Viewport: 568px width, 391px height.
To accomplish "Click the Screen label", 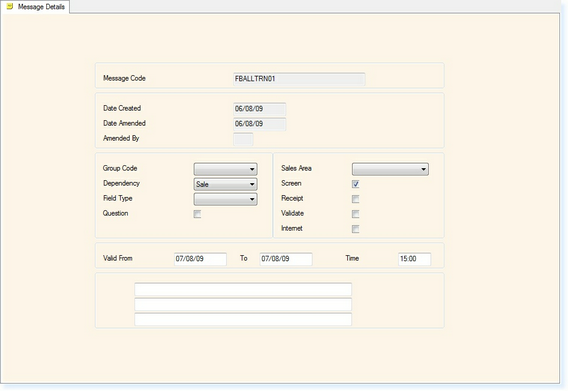I will (x=291, y=183).
